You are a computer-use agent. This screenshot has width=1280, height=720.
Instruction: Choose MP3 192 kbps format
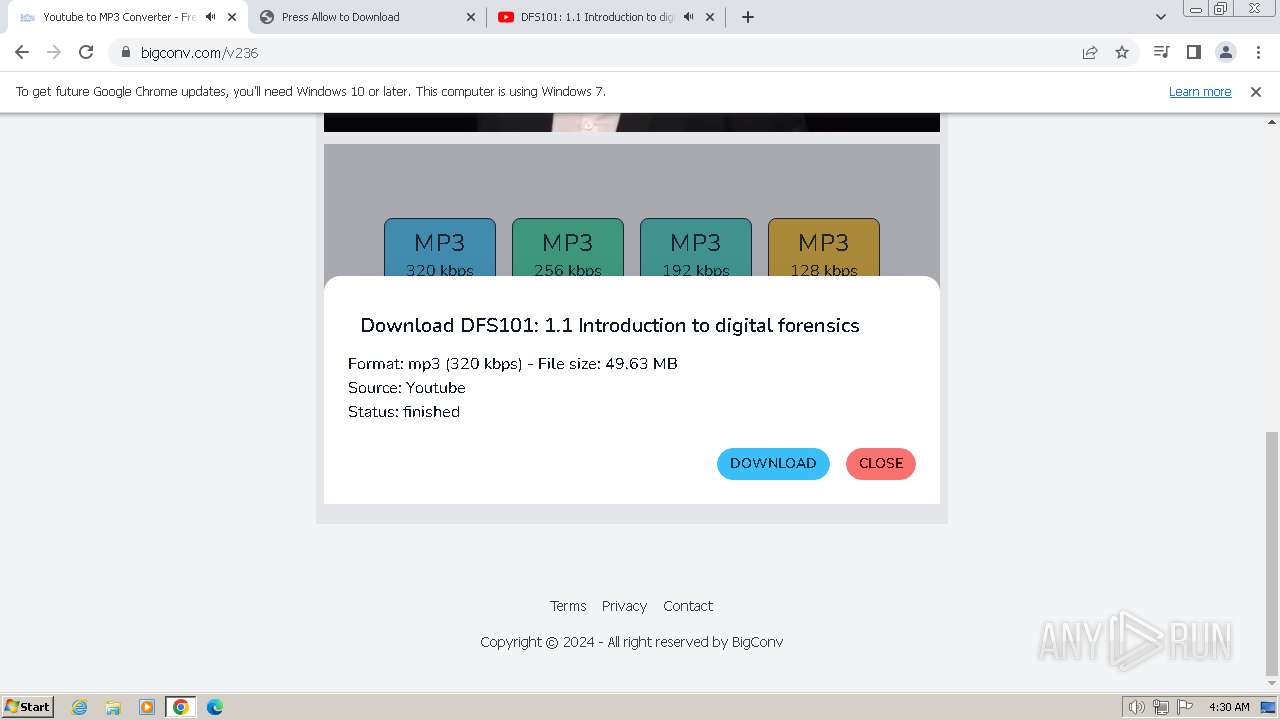696,248
